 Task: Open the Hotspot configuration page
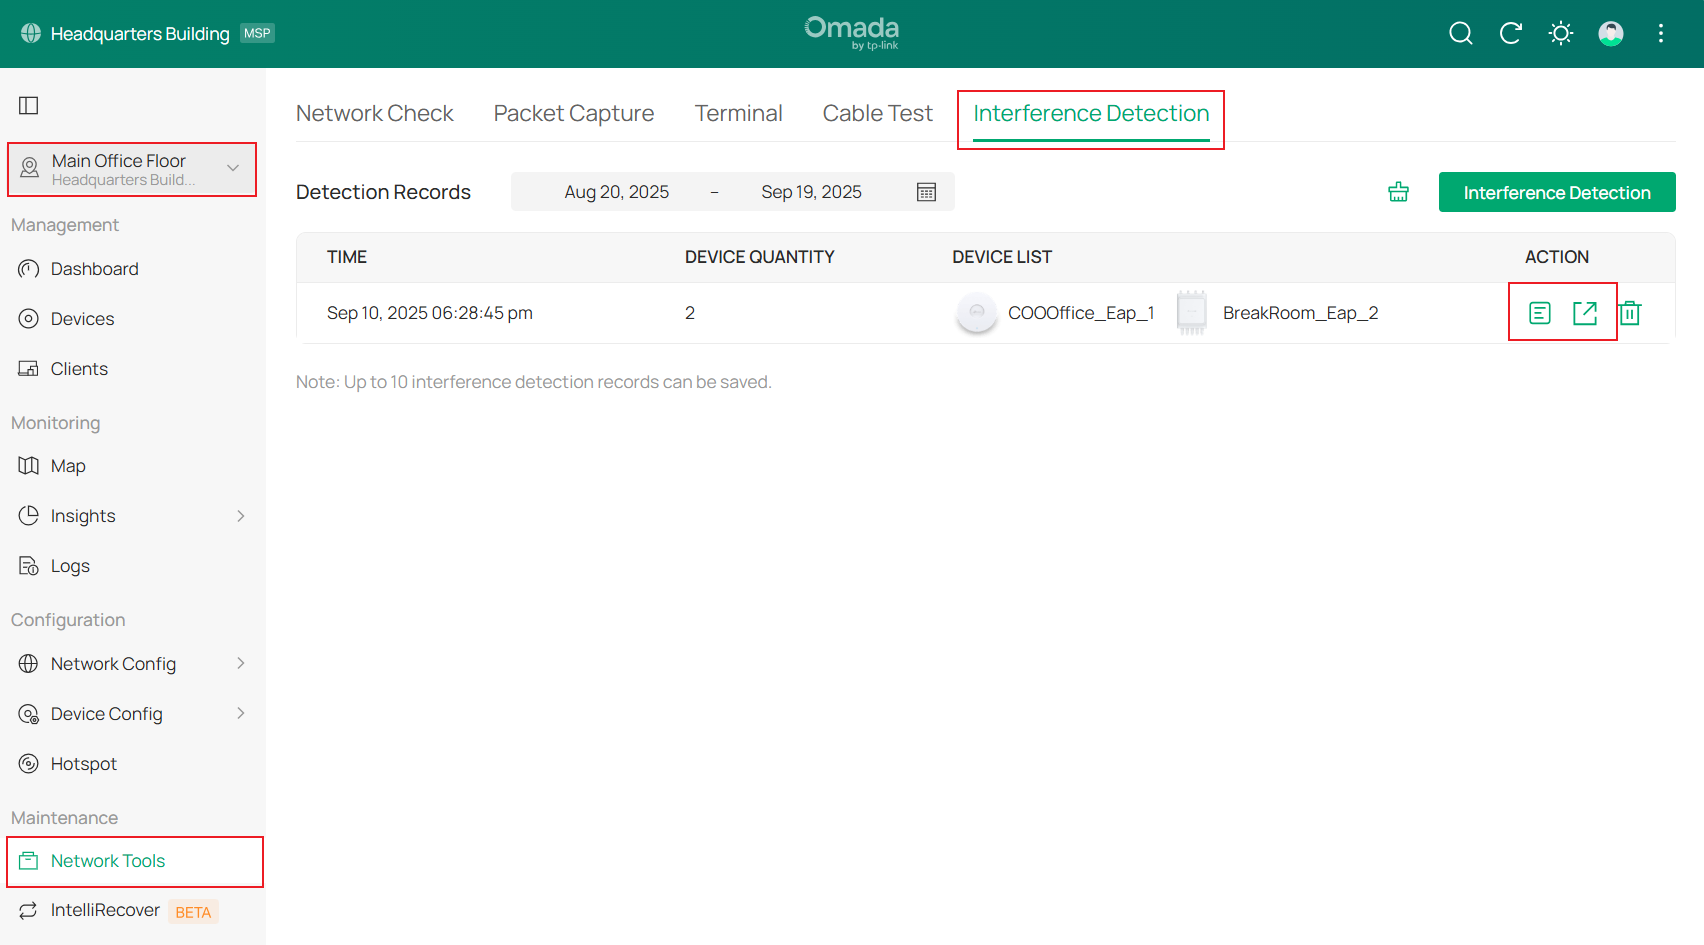tap(83, 763)
